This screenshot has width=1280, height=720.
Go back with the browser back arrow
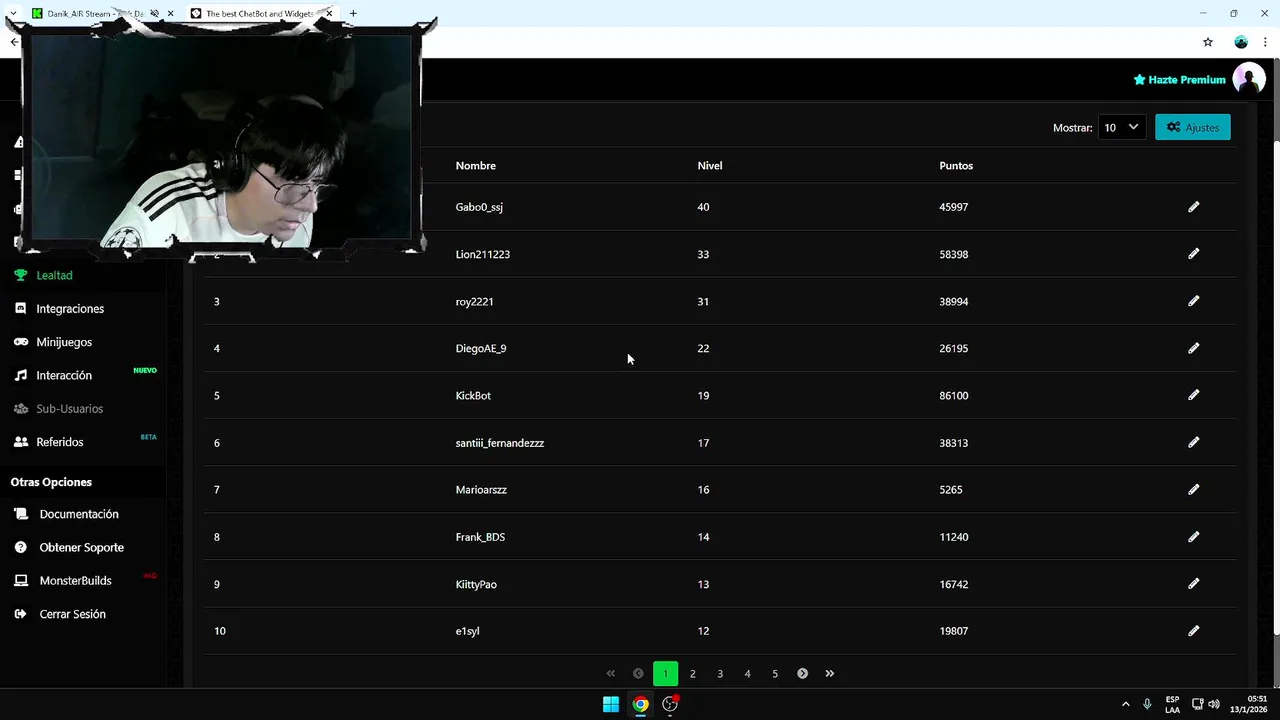(x=13, y=42)
